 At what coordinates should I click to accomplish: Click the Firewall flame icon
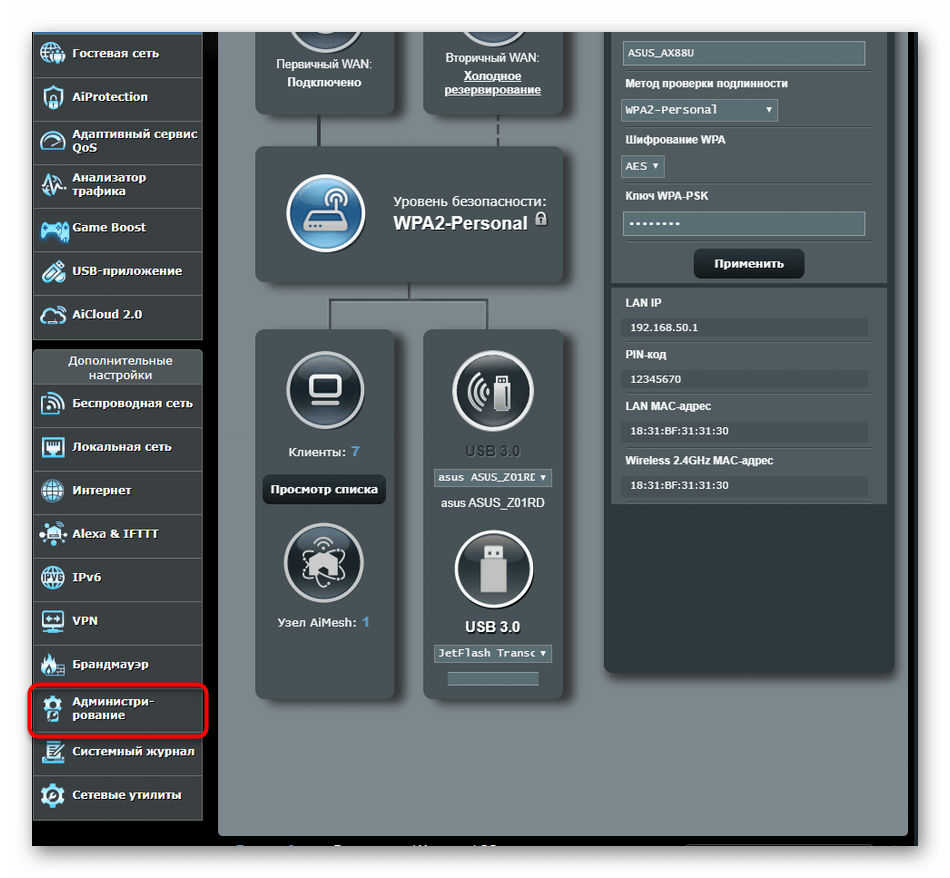pyautogui.click(x=53, y=665)
